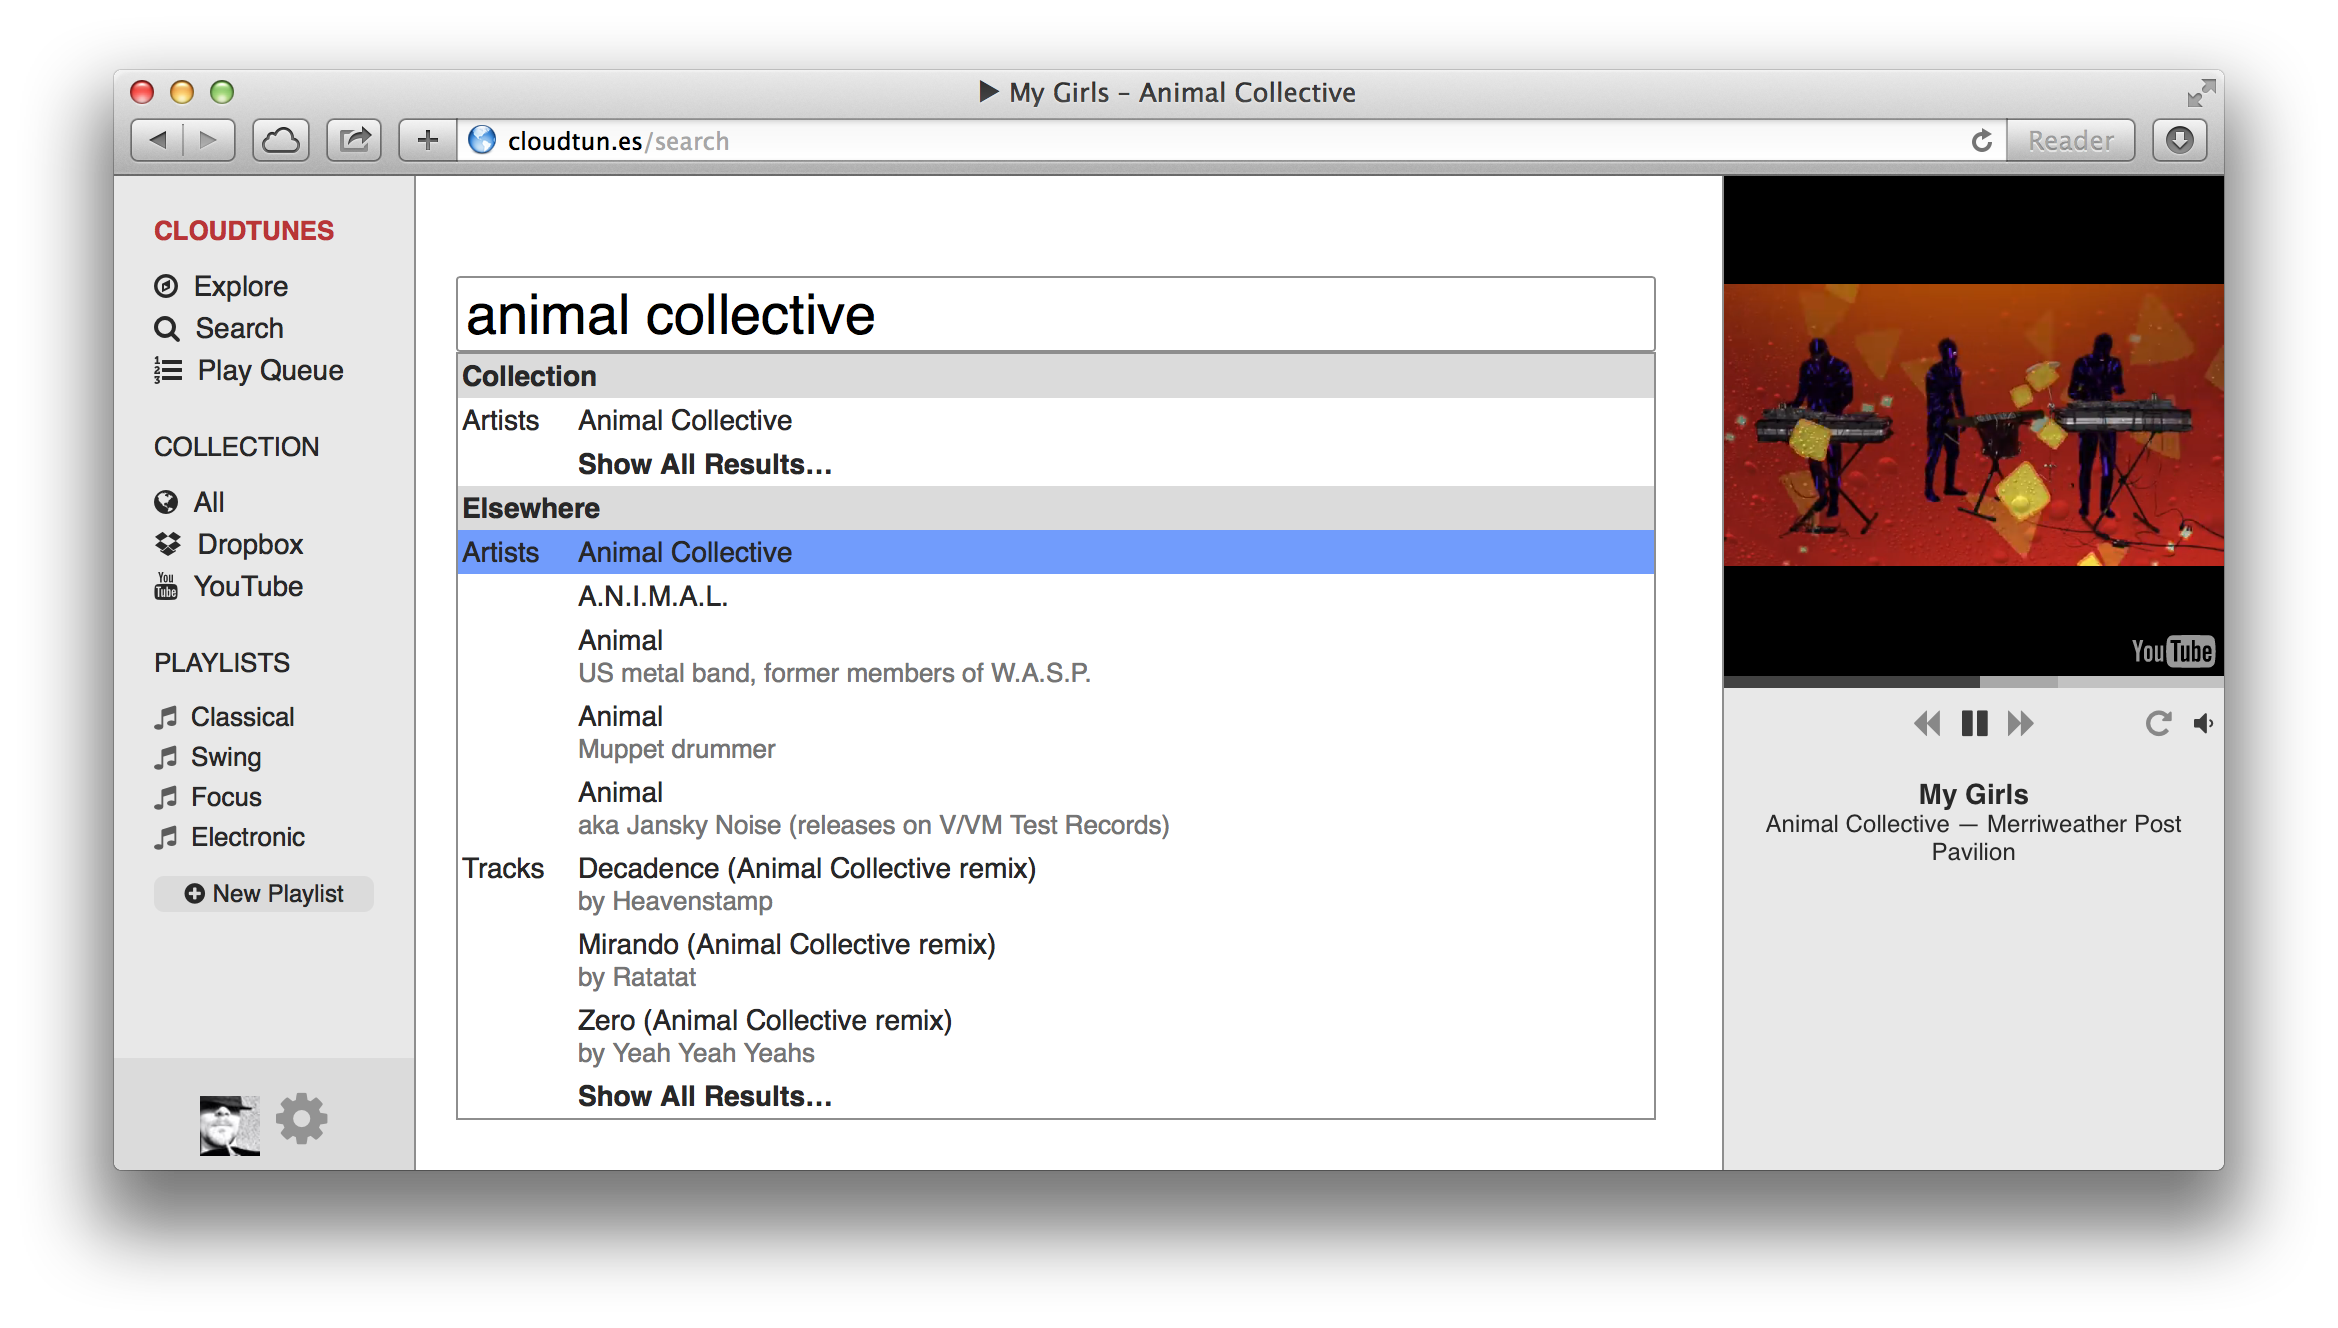
Task: Click the iCloud tabs icon in Safari toolbar
Action: (280, 140)
